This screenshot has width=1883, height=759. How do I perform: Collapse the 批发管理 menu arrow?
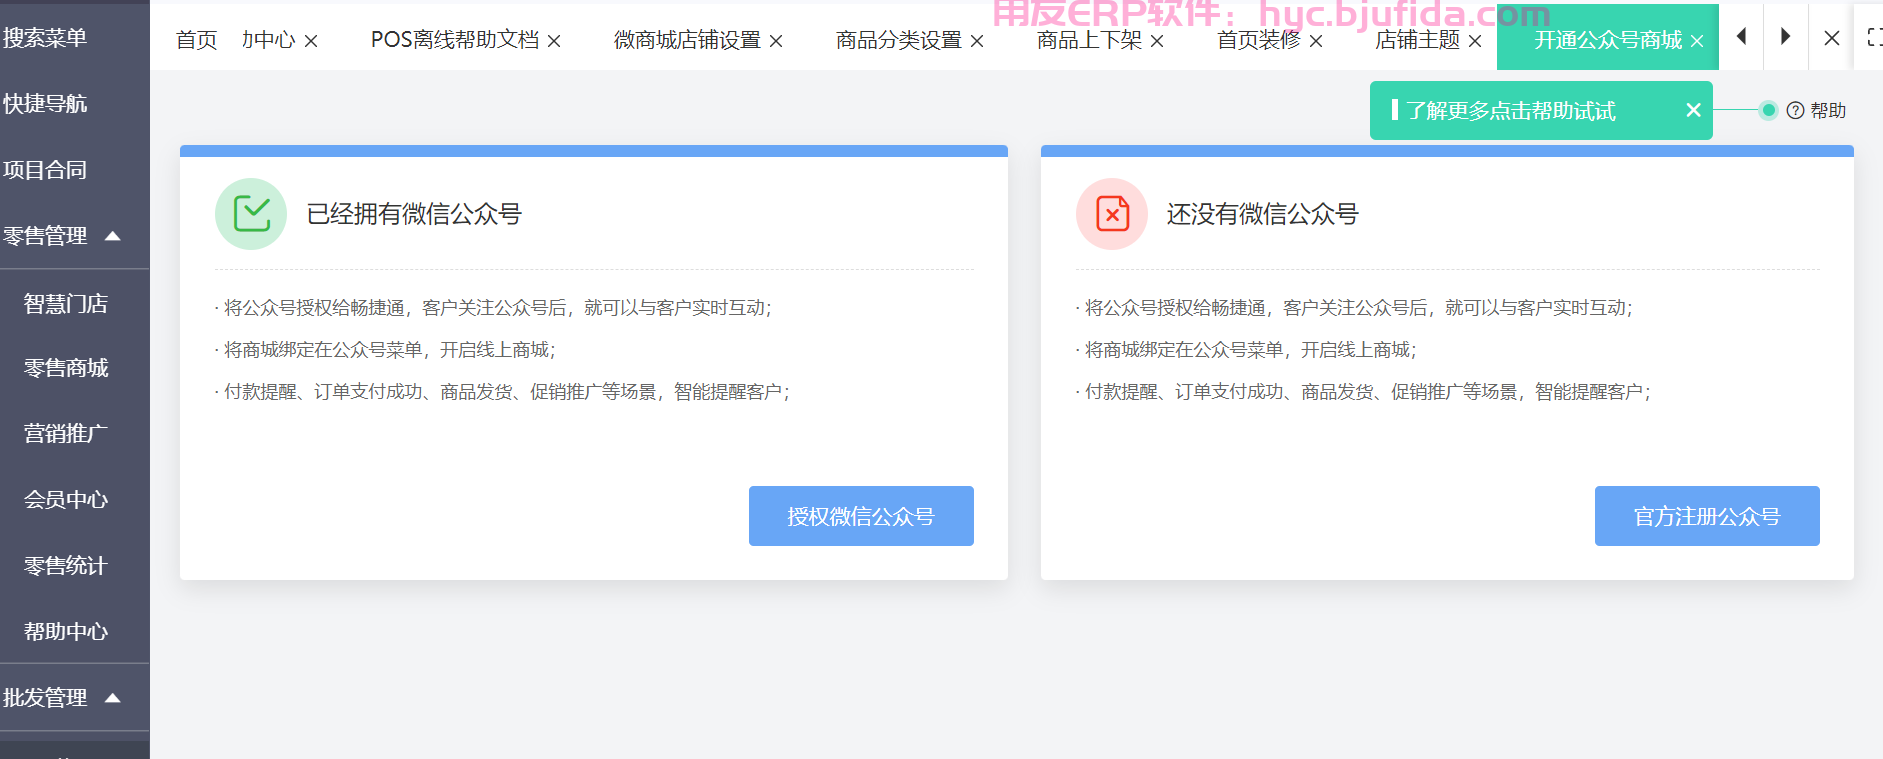click(x=113, y=698)
